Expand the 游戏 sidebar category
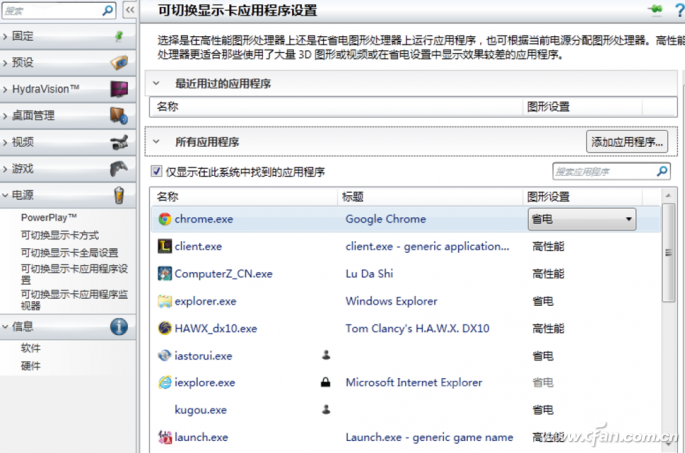 [5, 169]
